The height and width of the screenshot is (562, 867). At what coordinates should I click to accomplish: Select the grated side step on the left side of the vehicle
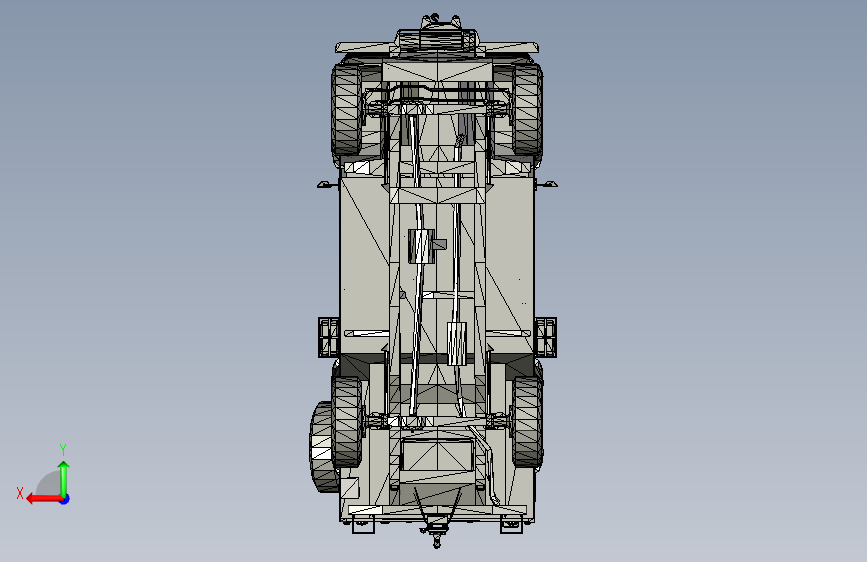tap(328, 337)
